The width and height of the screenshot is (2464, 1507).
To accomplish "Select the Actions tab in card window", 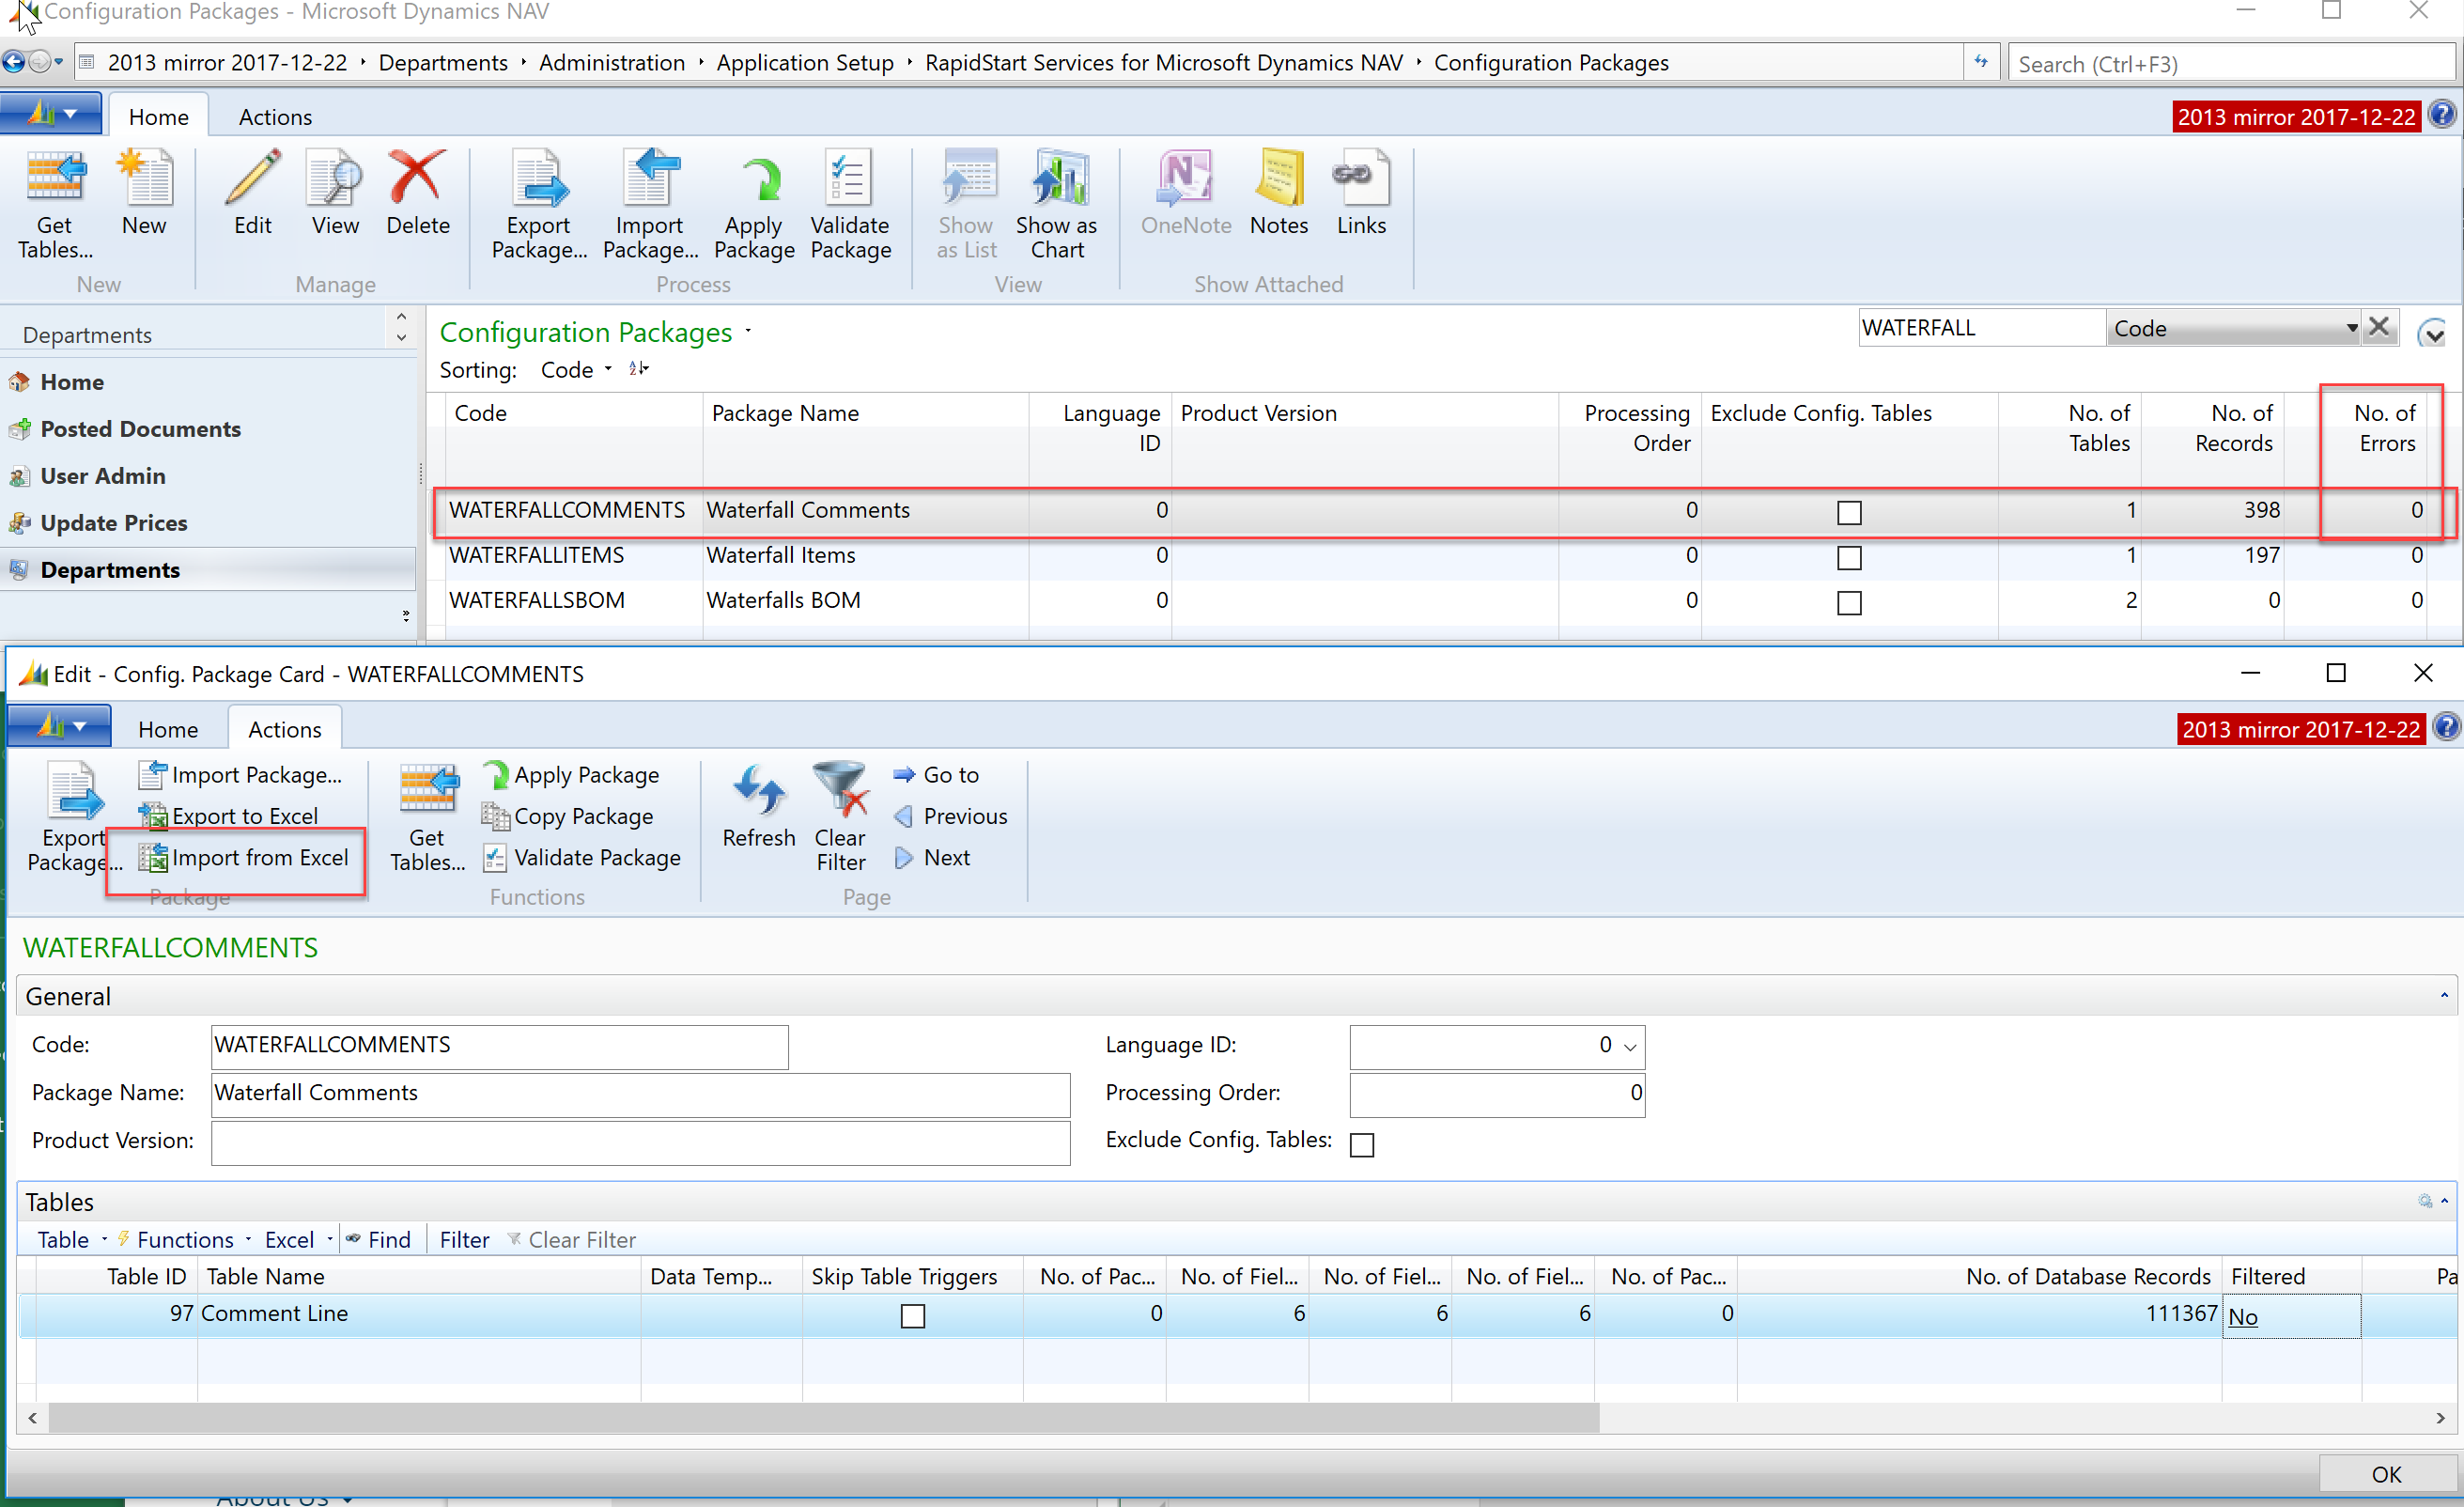I will point(285,729).
